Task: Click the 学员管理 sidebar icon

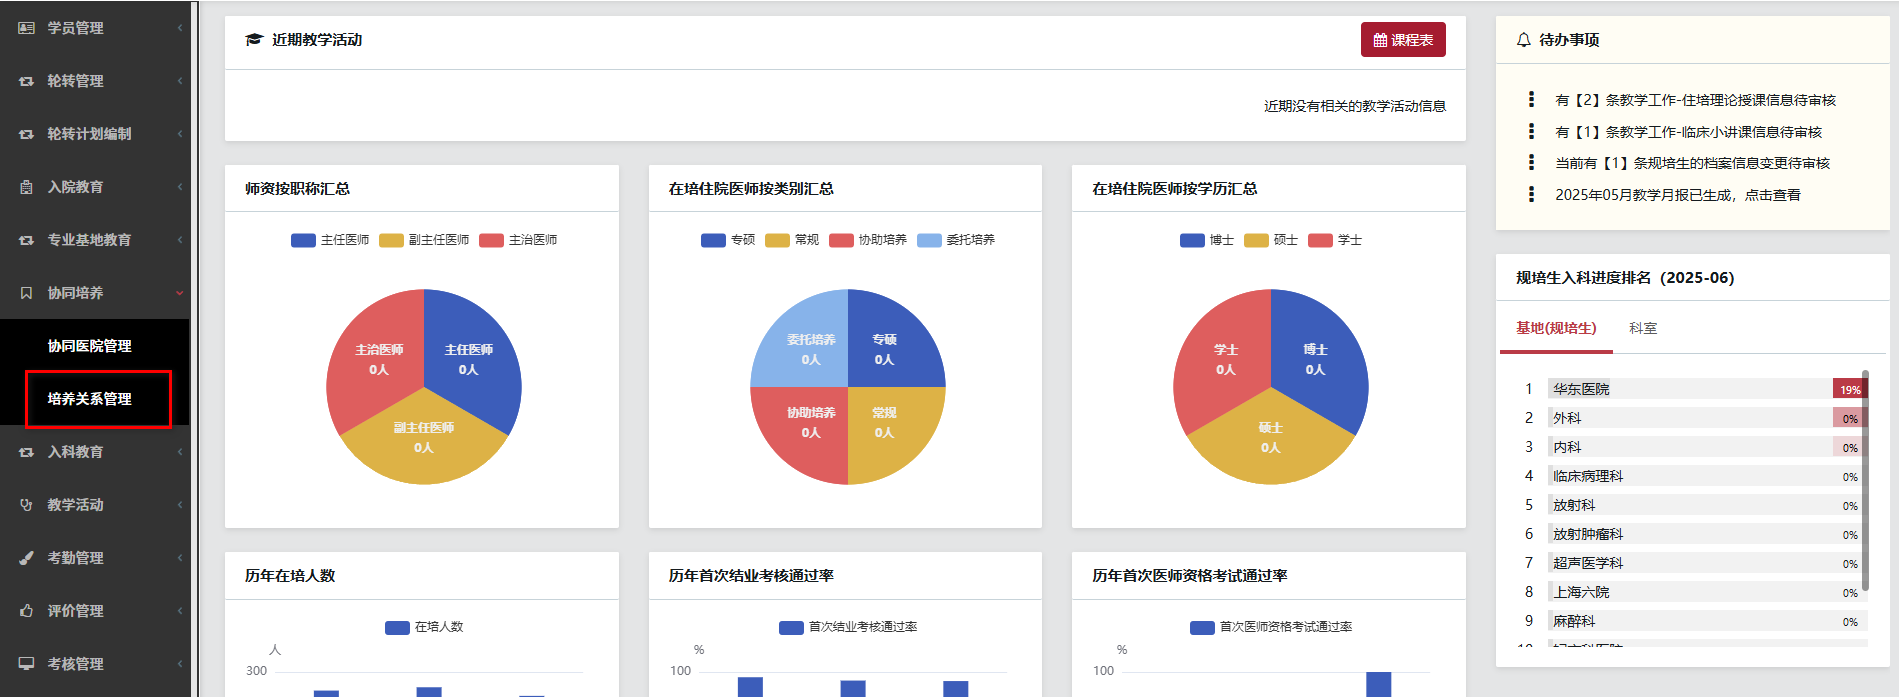Action: [x=26, y=28]
